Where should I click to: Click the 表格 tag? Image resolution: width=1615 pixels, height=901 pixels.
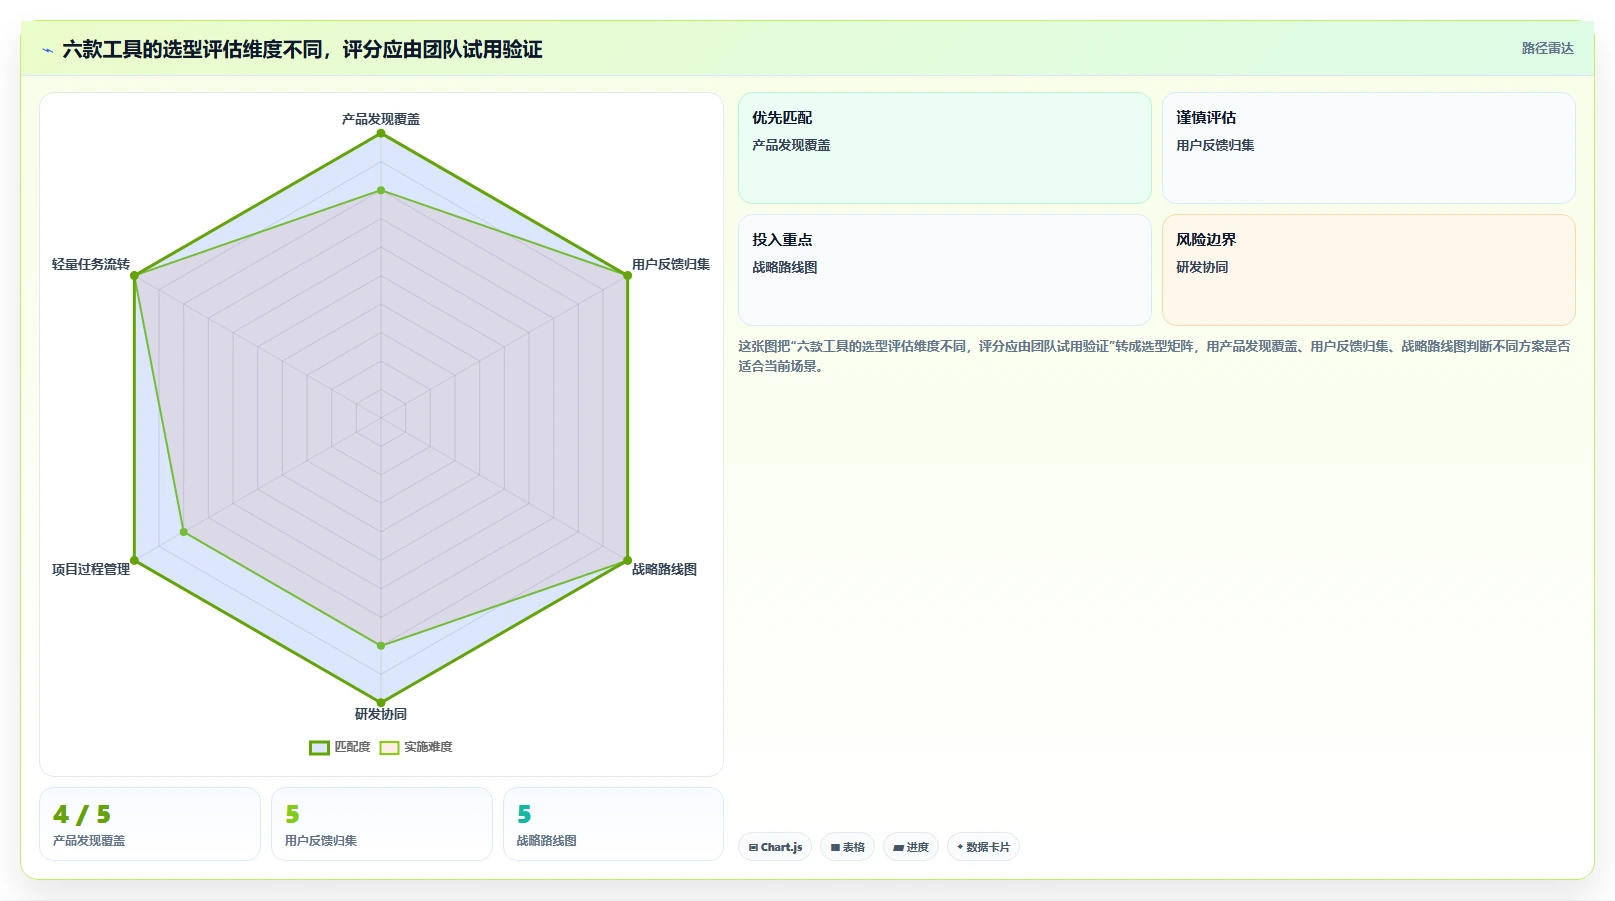click(x=848, y=847)
